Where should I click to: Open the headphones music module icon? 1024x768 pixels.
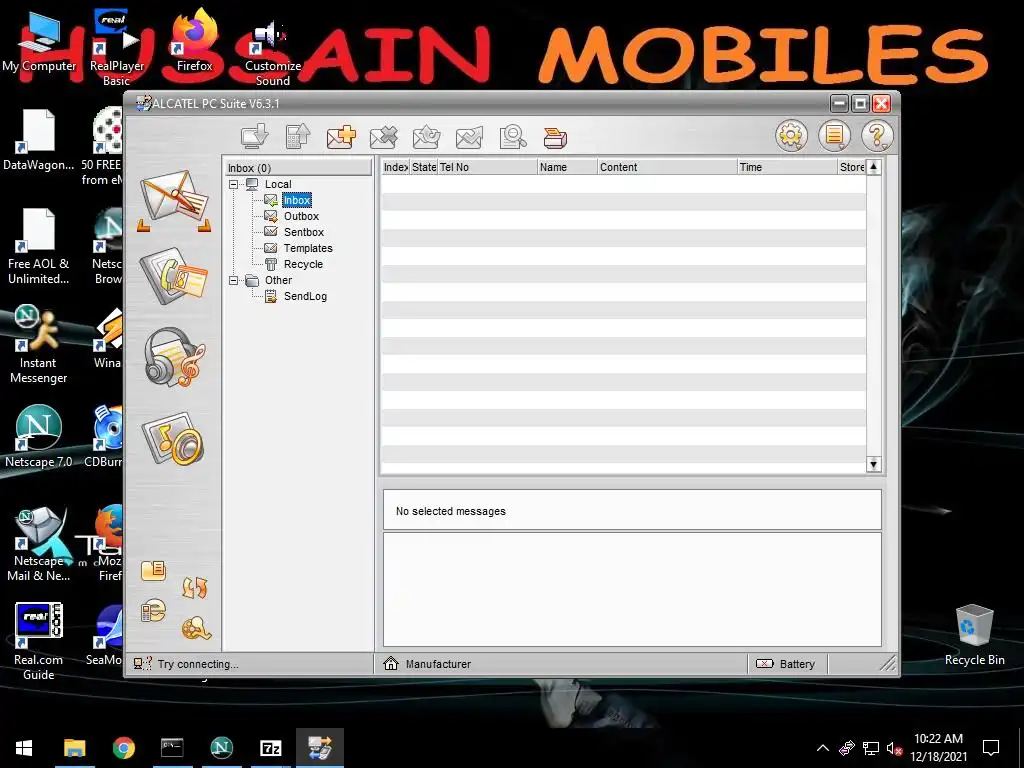tap(174, 357)
